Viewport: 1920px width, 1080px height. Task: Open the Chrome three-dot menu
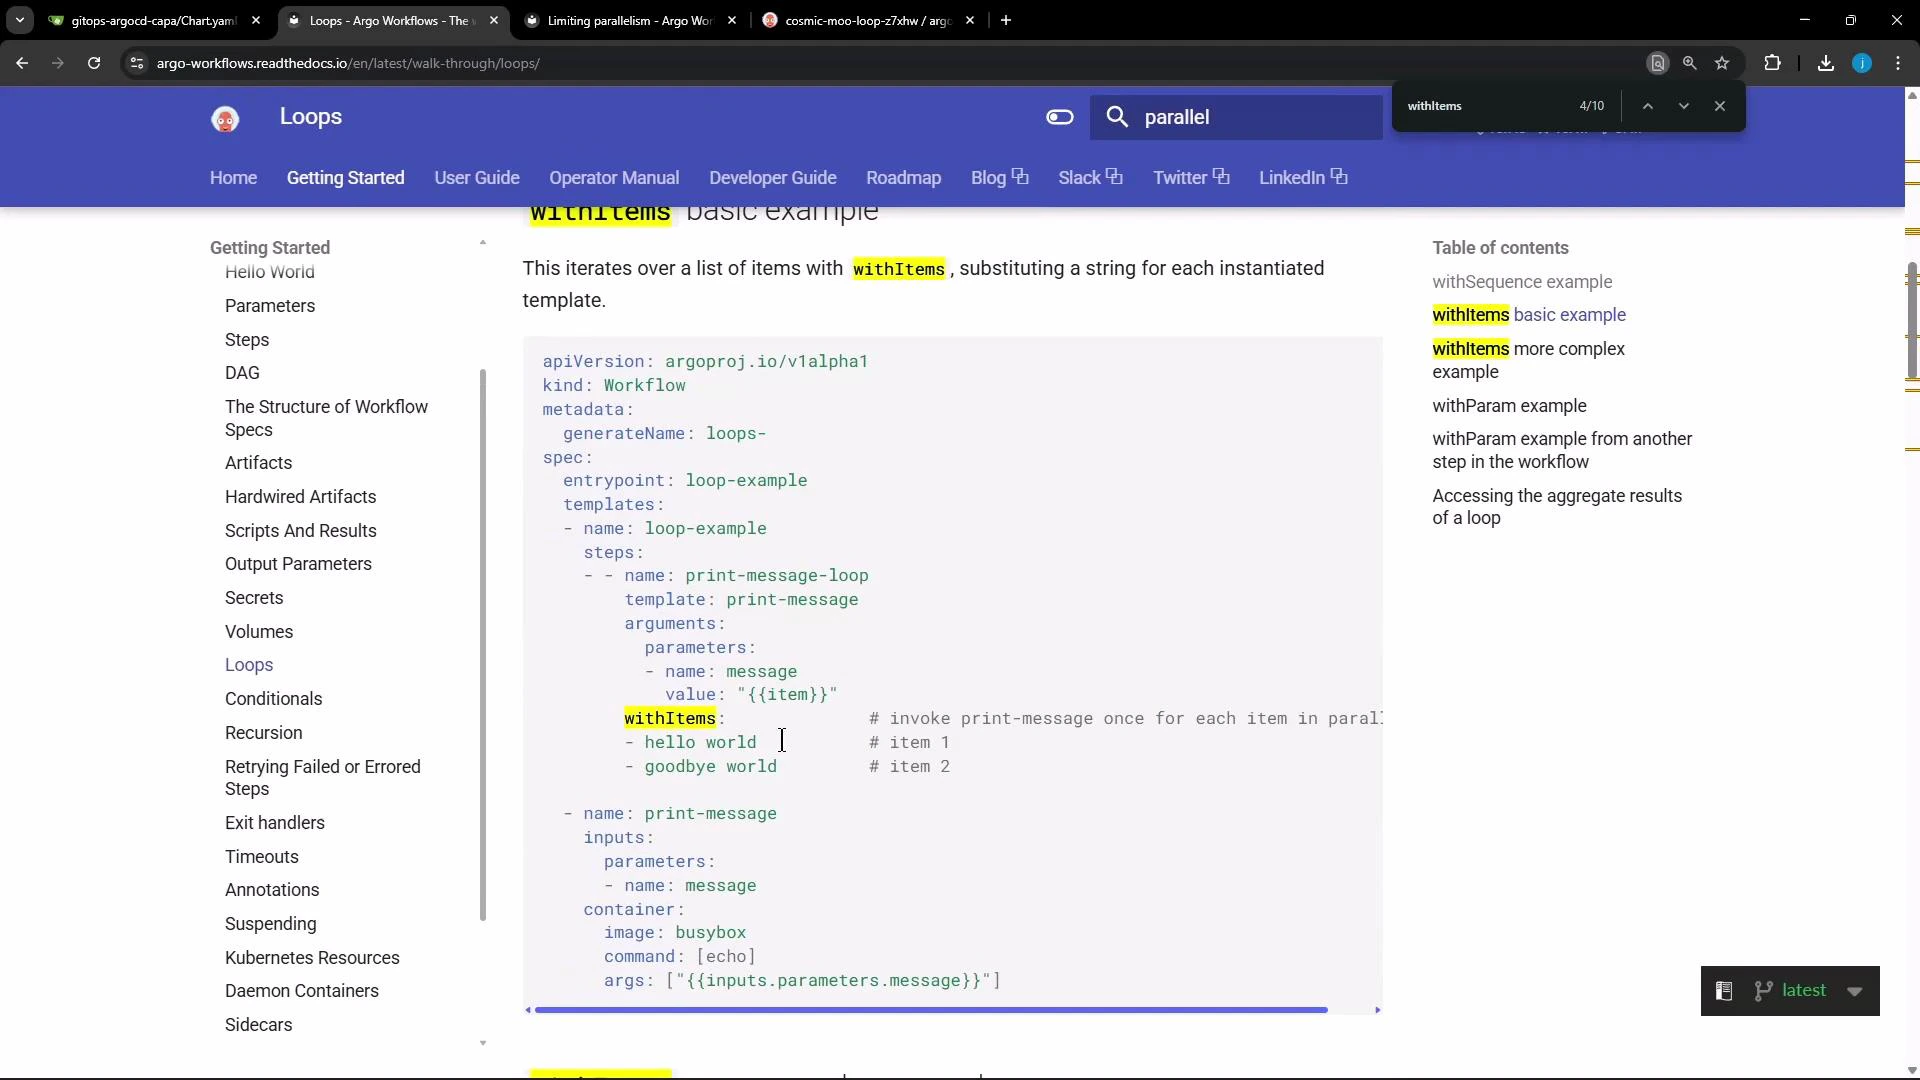[1898, 63]
